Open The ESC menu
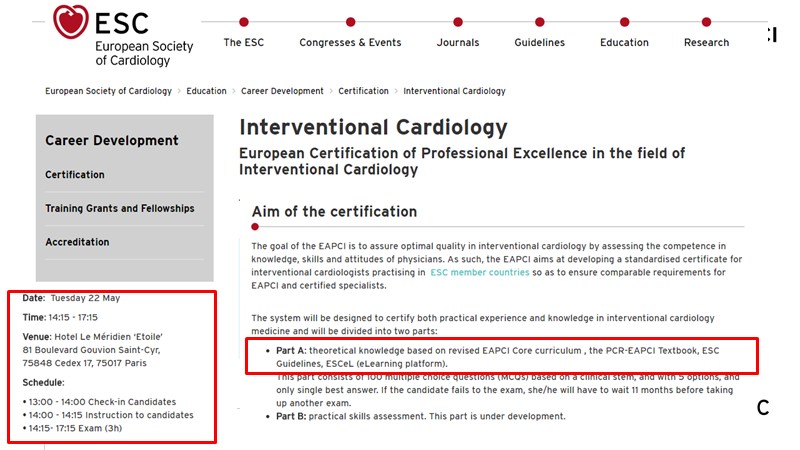Screen dimensions: 800x450 (244, 43)
